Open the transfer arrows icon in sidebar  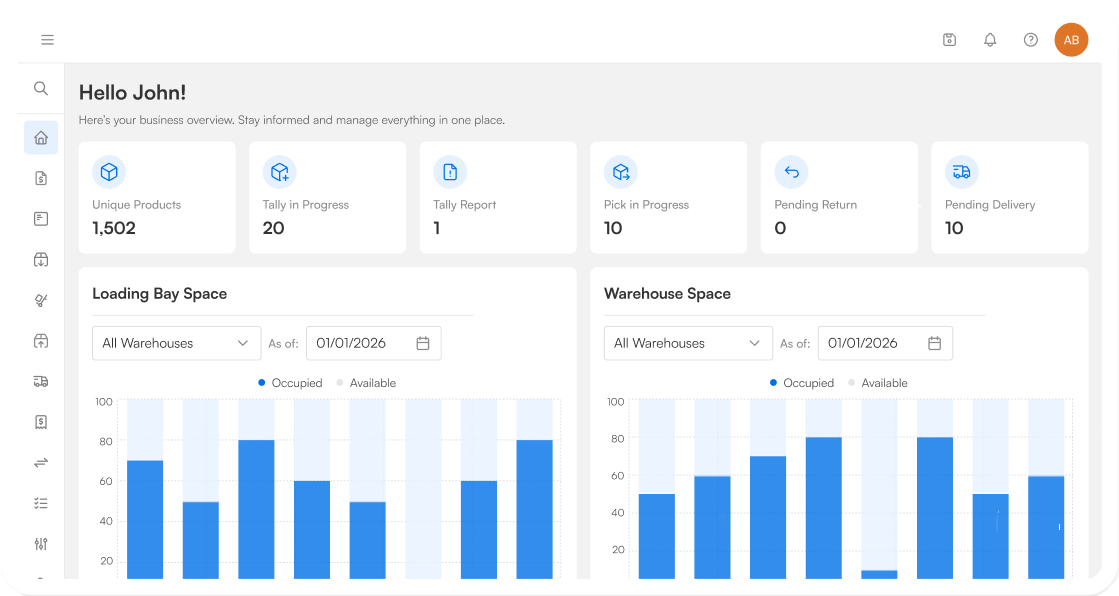pyautogui.click(x=40, y=462)
